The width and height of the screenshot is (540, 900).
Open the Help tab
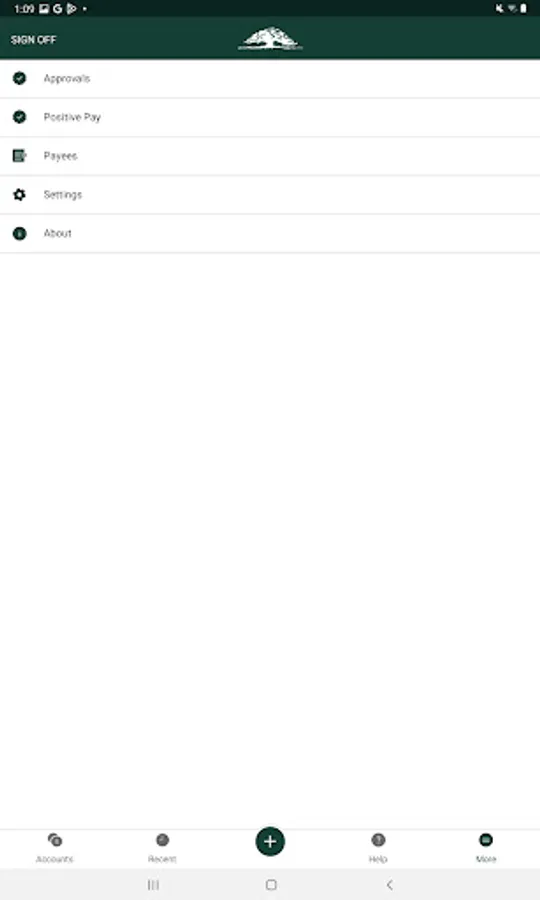click(x=378, y=848)
